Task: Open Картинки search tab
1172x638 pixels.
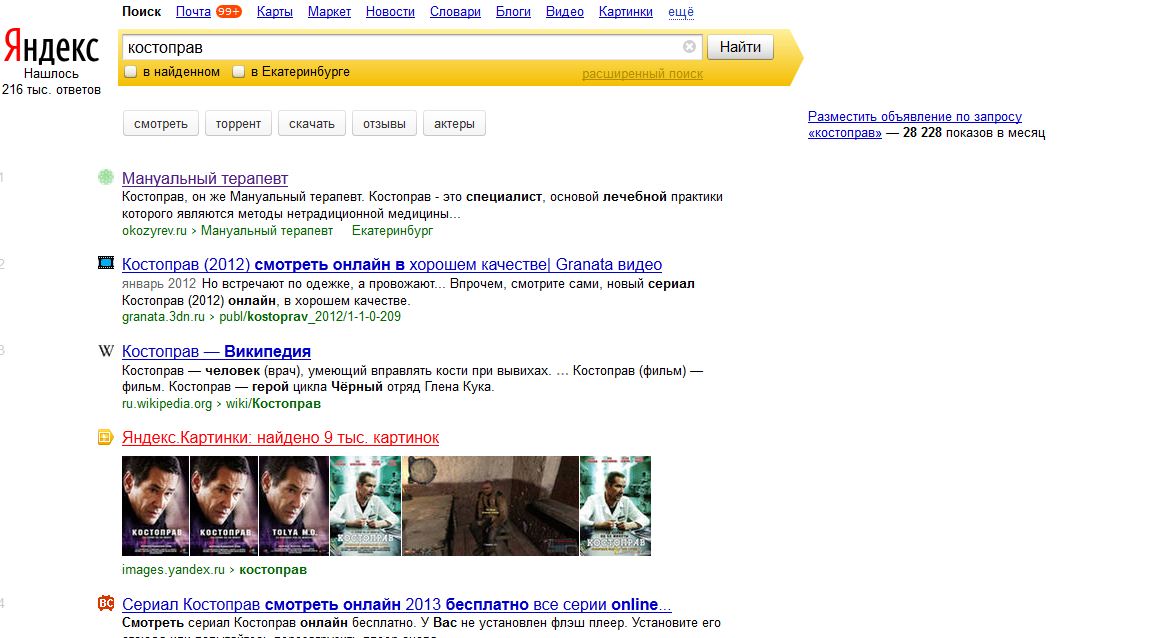Action: (626, 12)
